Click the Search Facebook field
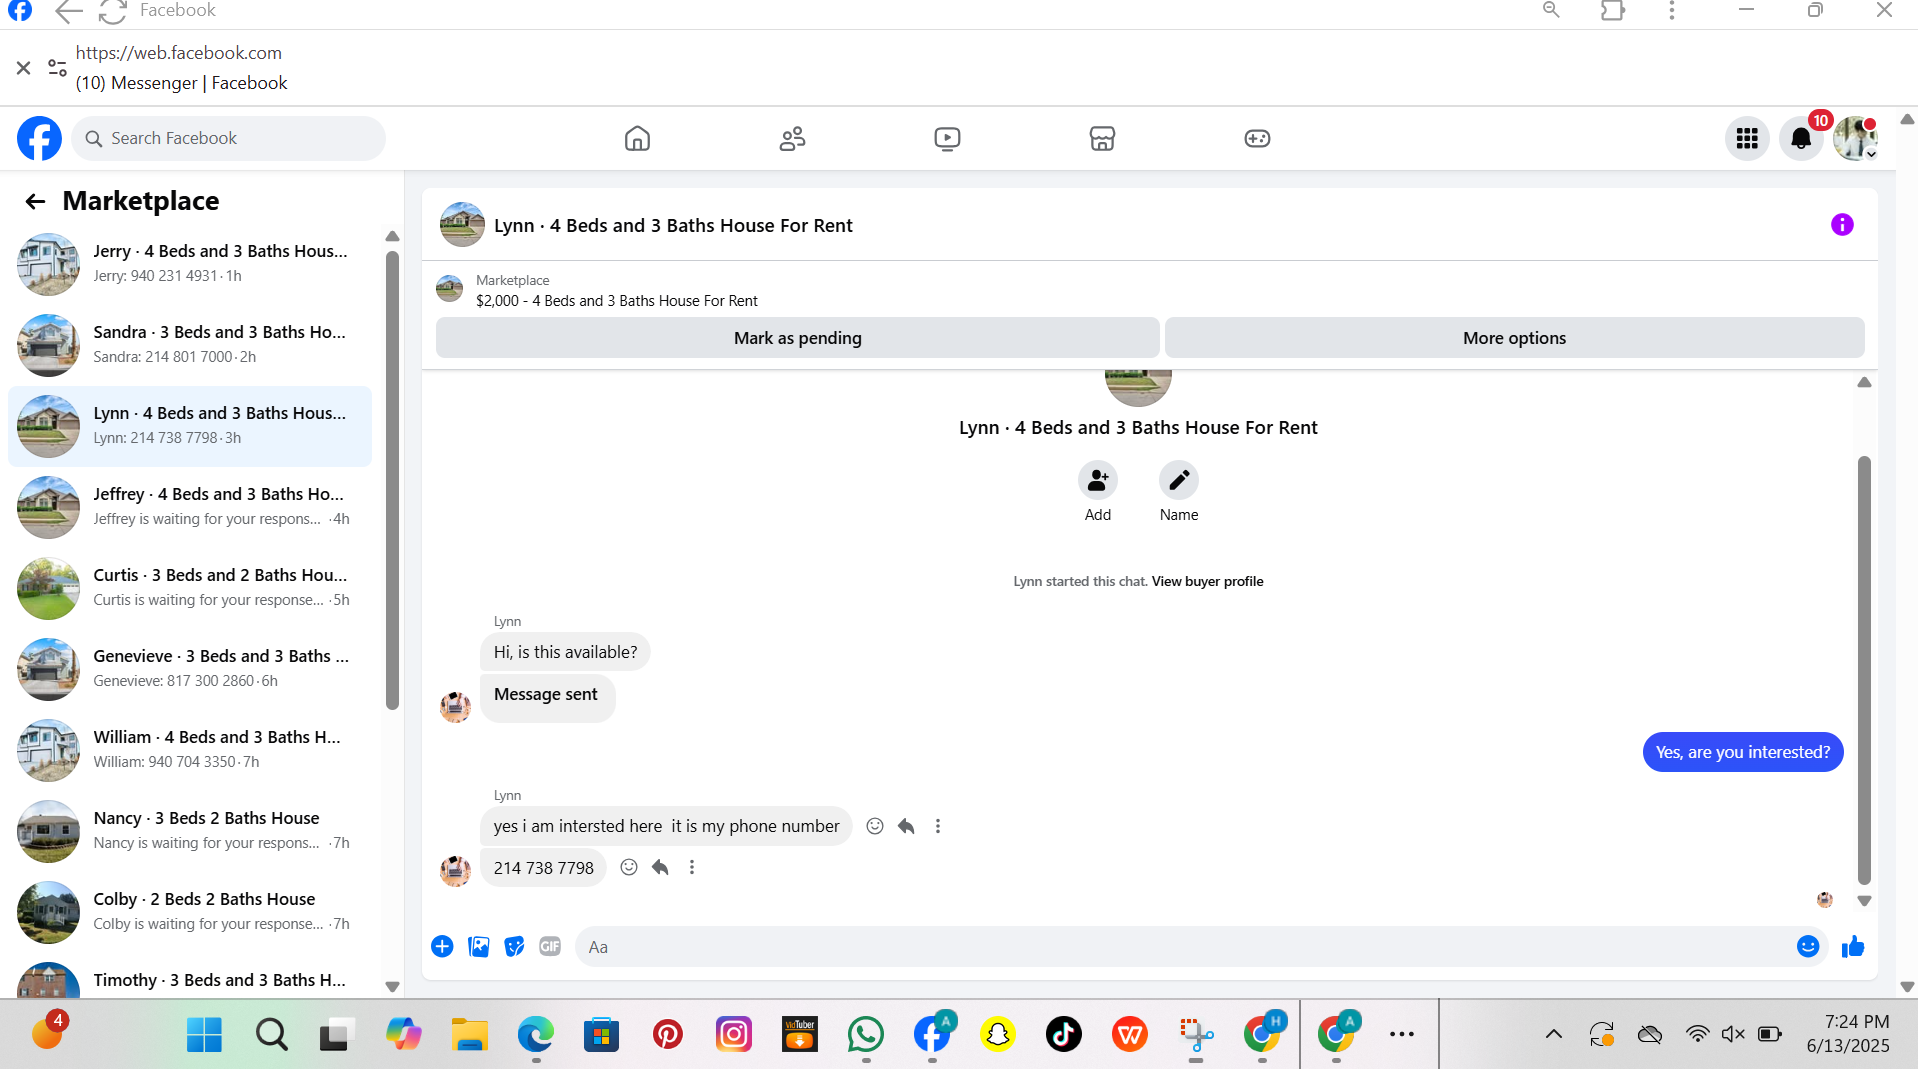The height and width of the screenshot is (1069, 1918). point(229,138)
